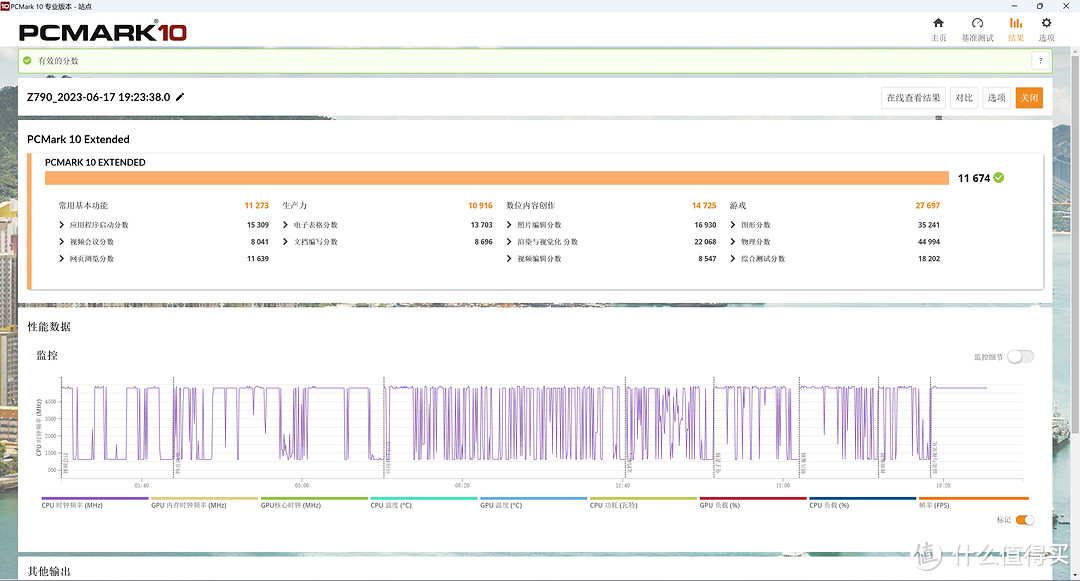Click the 15 309 app start-up score value
The height and width of the screenshot is (581, 1080).
click(258, 225)
